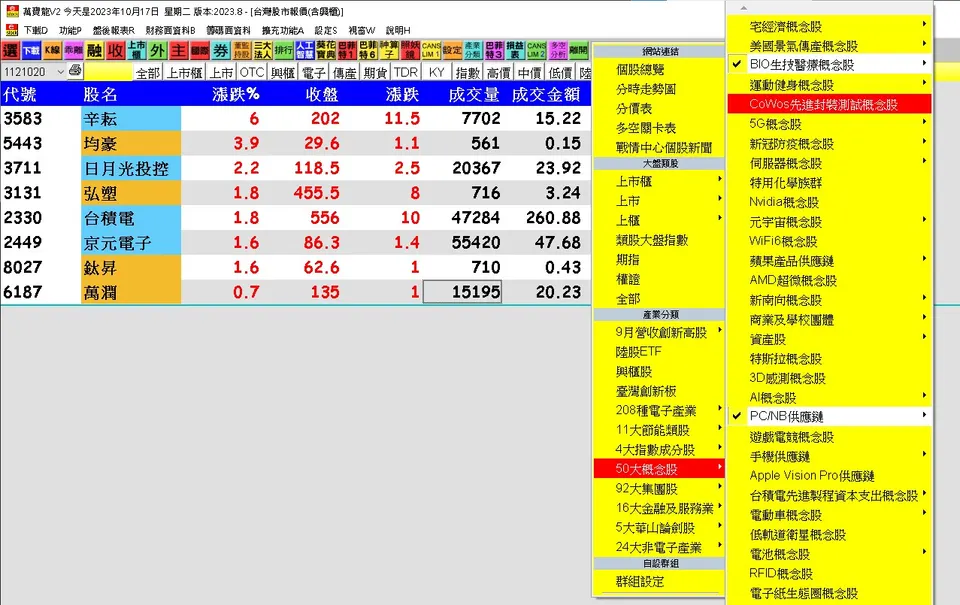The image size is (960, 605).
Task: Click the scroll-up arrow atop the concept submenu
Action: 743,8
